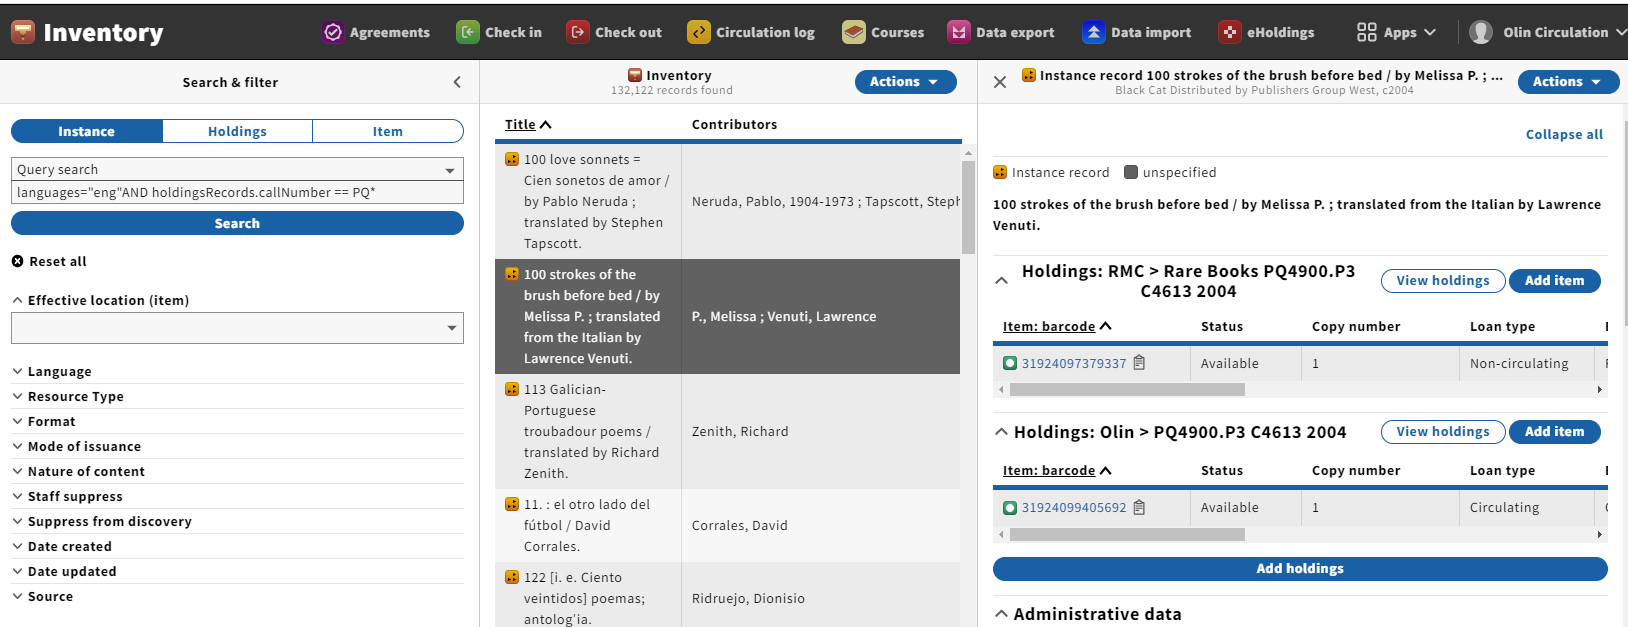The height and width of the screenshot is (627, 1628).
Task: Open the Check out app icon
Action: point(577,32)
